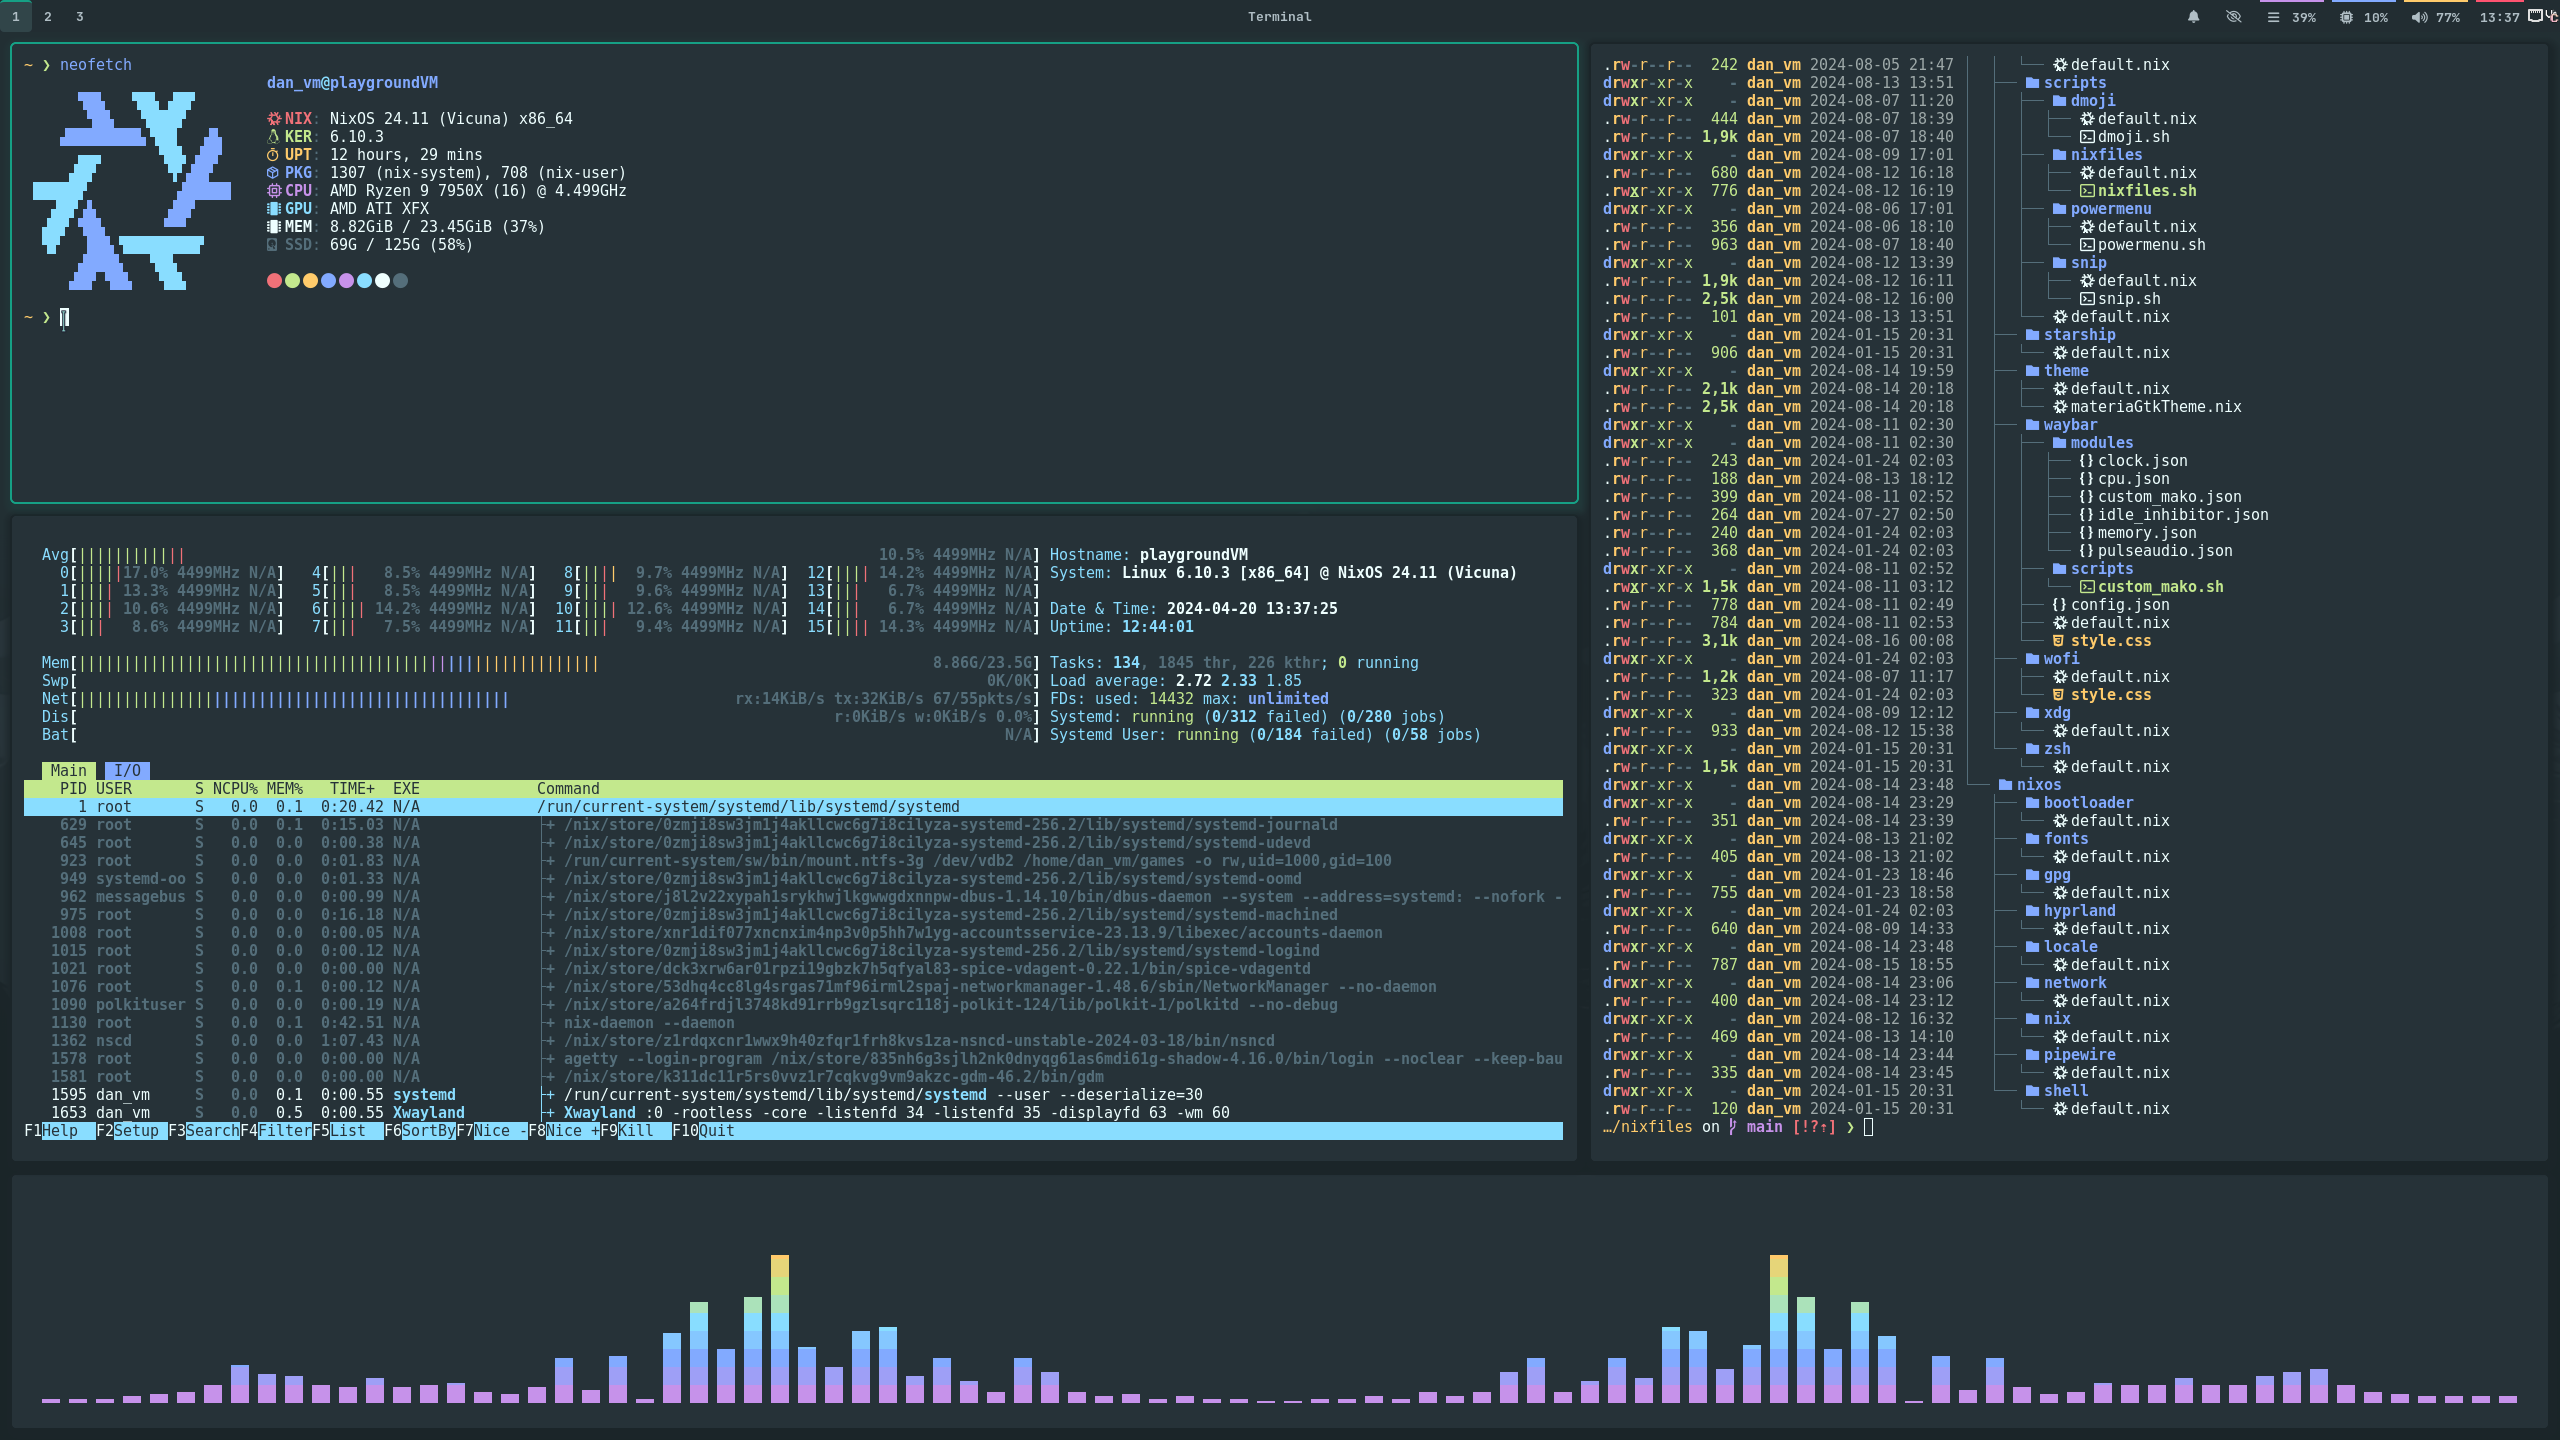Click the GPU icon in neofetch
The width and height of the screenshot is (2560, 1440).
pos(274,208)
